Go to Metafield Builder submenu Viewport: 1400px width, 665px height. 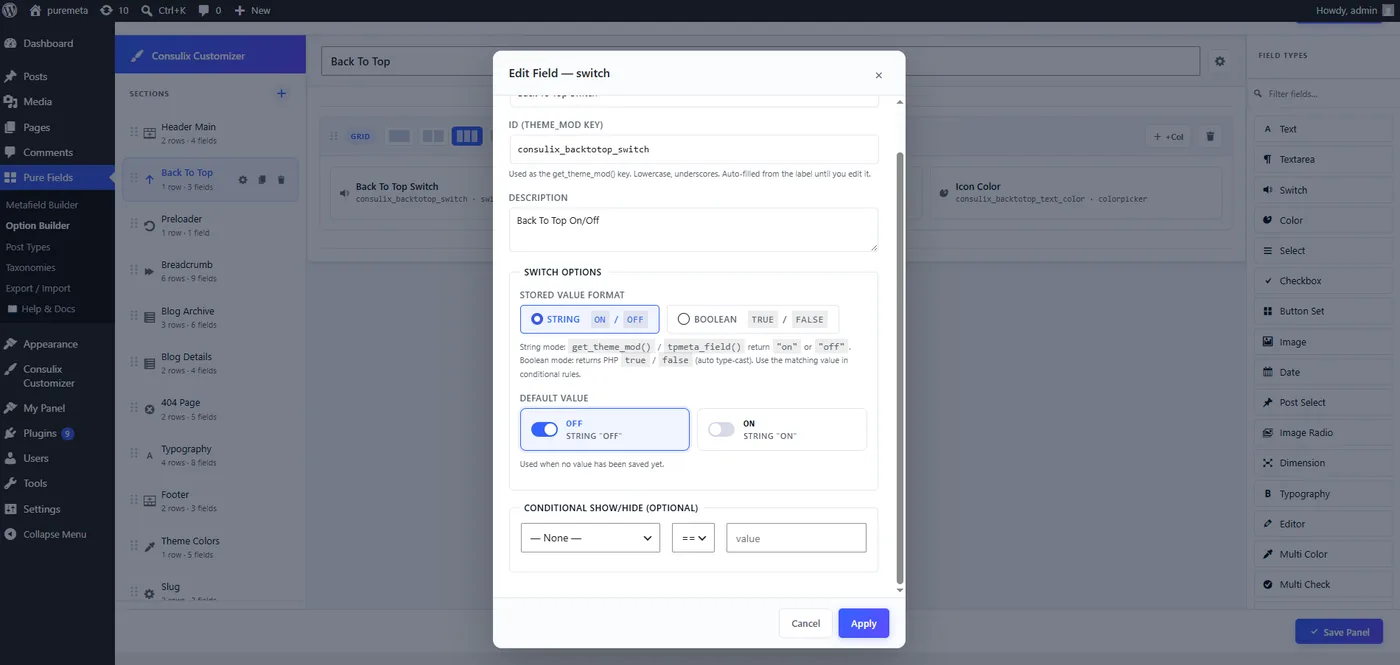[42, 205]
